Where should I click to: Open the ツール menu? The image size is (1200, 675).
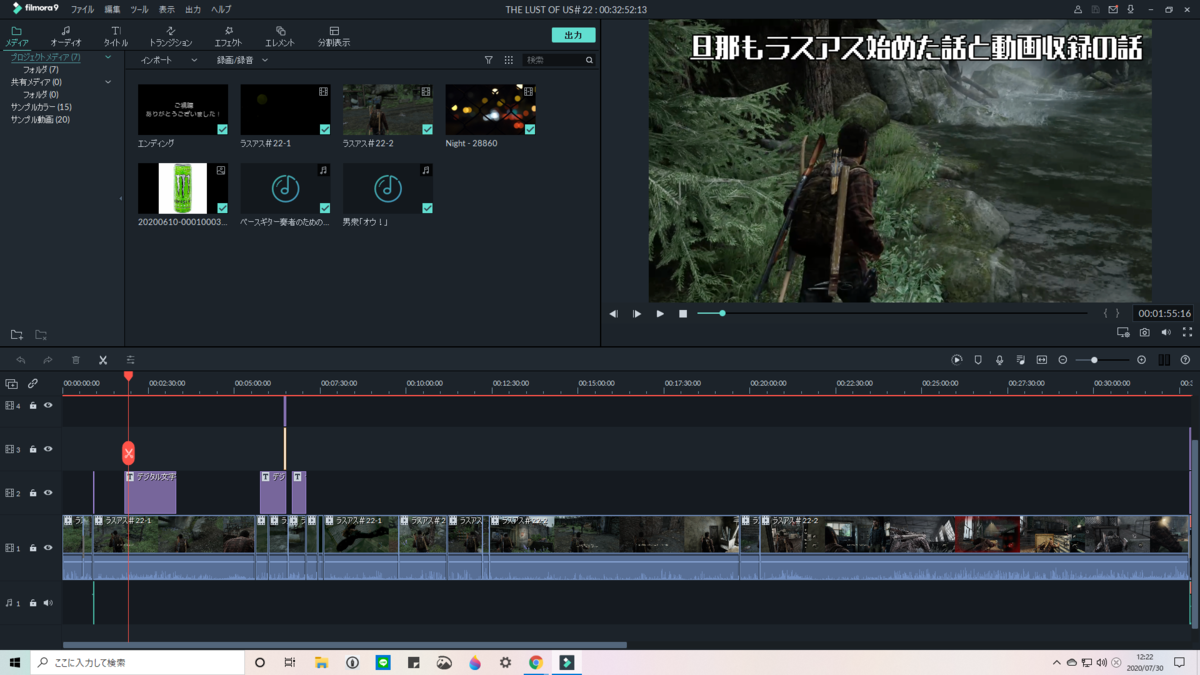pyautogui.click(x=139, y=9)
